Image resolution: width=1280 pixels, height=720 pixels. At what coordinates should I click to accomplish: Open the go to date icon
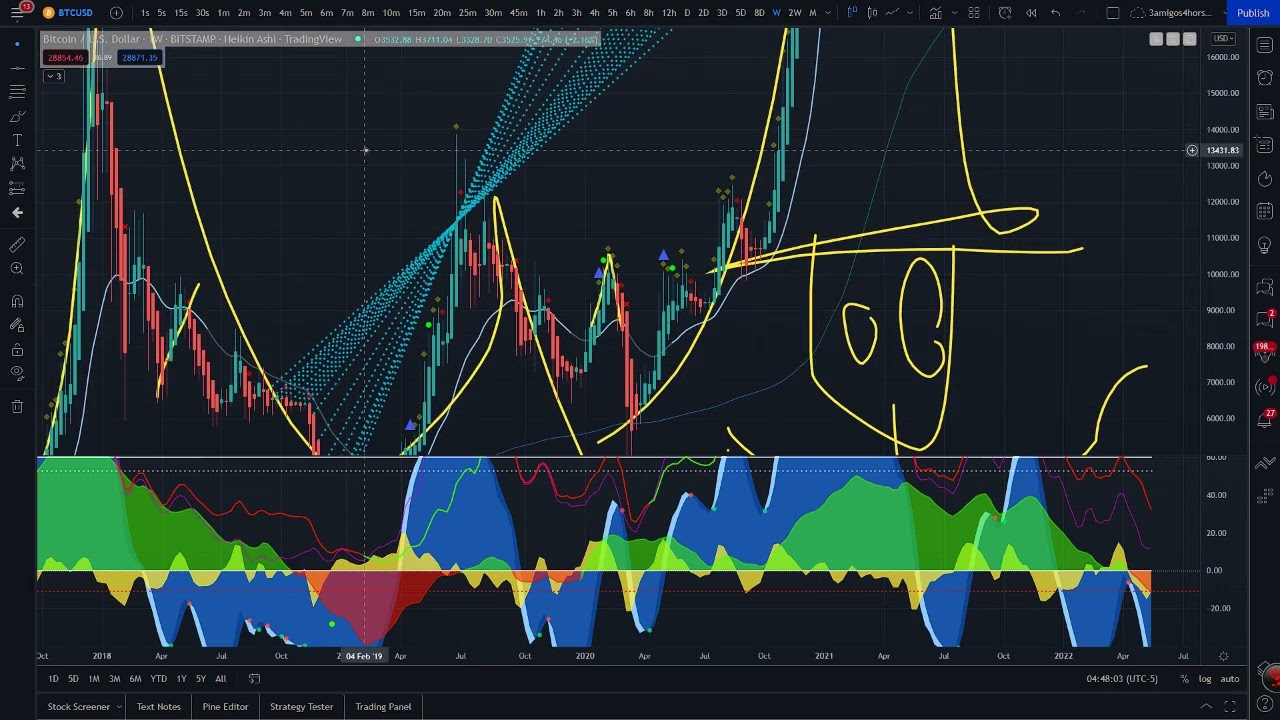254,679
